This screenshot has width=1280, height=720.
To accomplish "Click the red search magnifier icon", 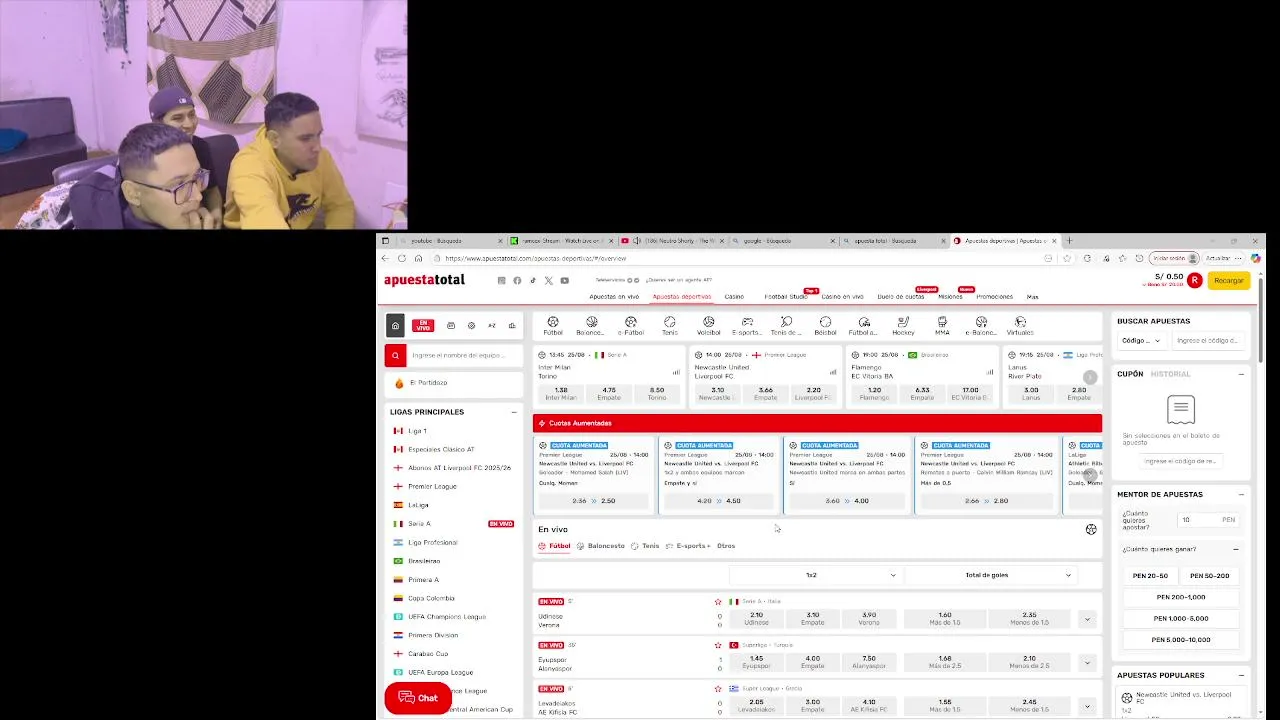I will [x=395, y=355].
